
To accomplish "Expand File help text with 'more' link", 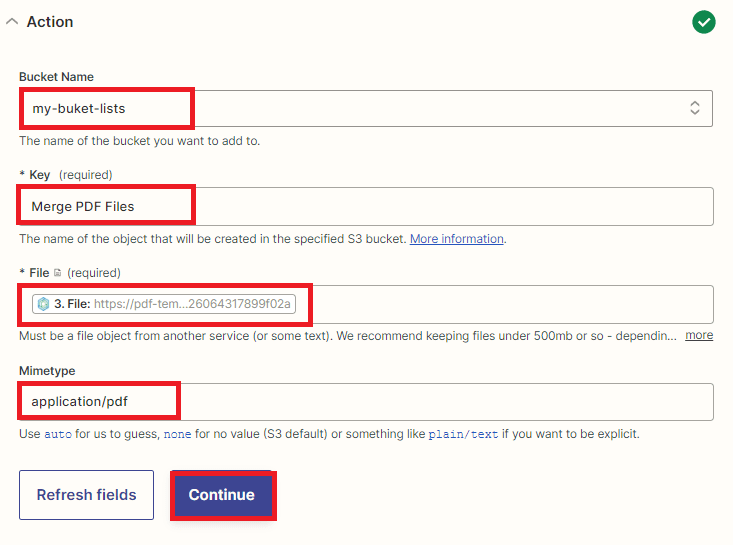I will click(699, 335).
